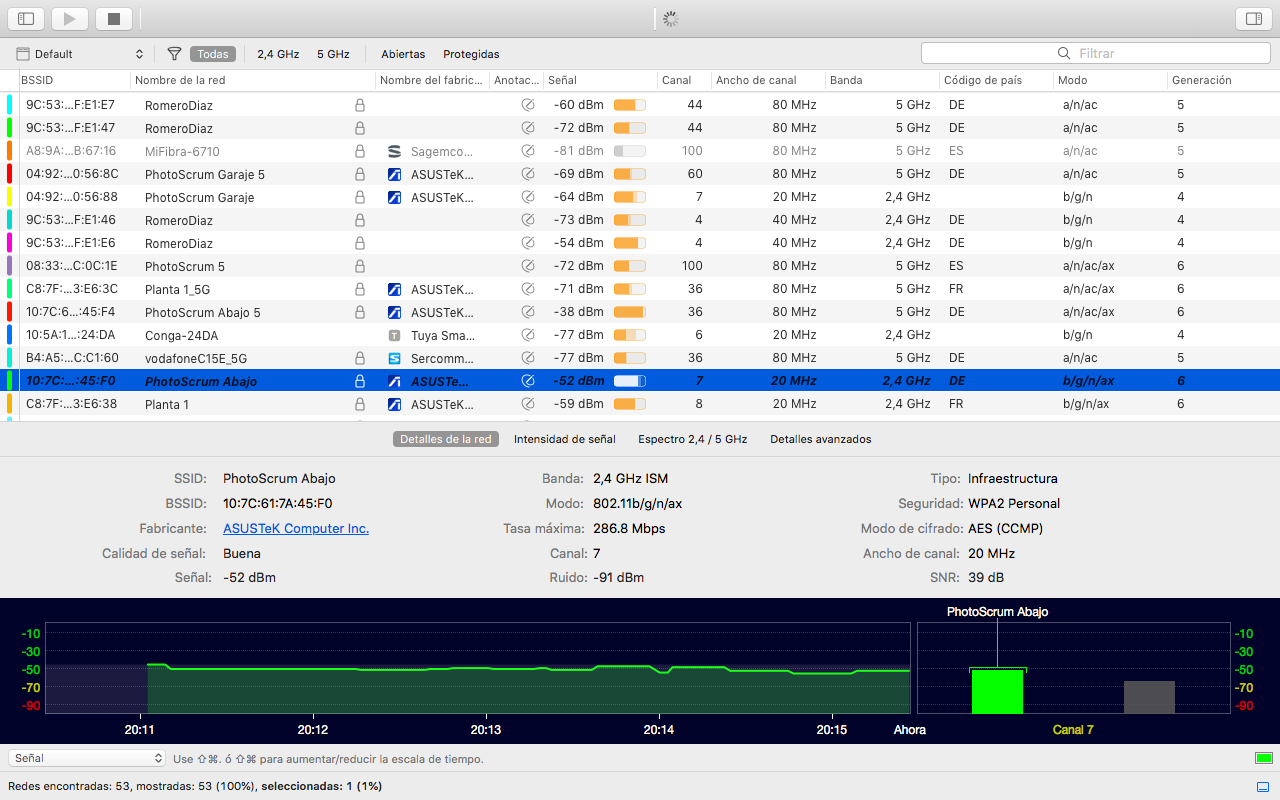Select the vodafoneC15E_5G network row
Screen dimensions: 1280x800
[x=640, y=358]
